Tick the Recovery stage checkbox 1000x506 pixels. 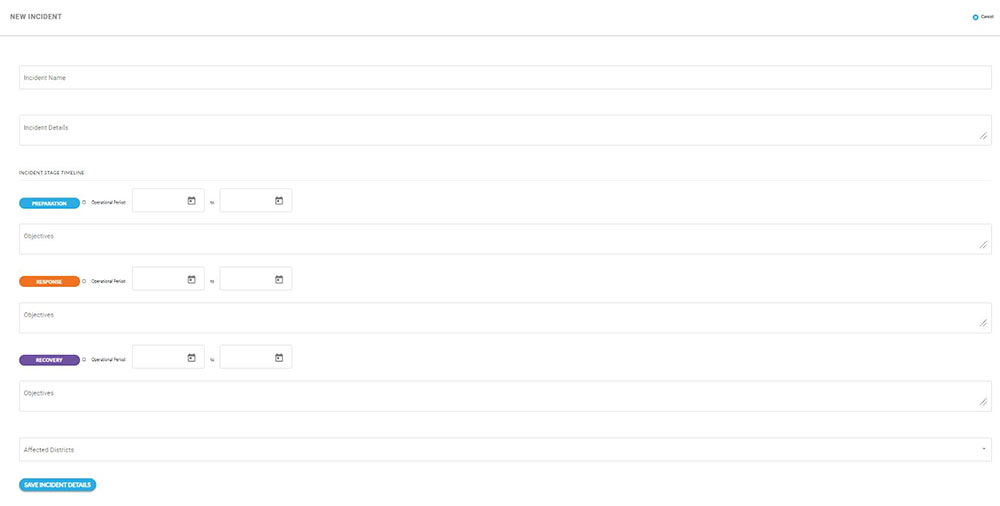84,359
